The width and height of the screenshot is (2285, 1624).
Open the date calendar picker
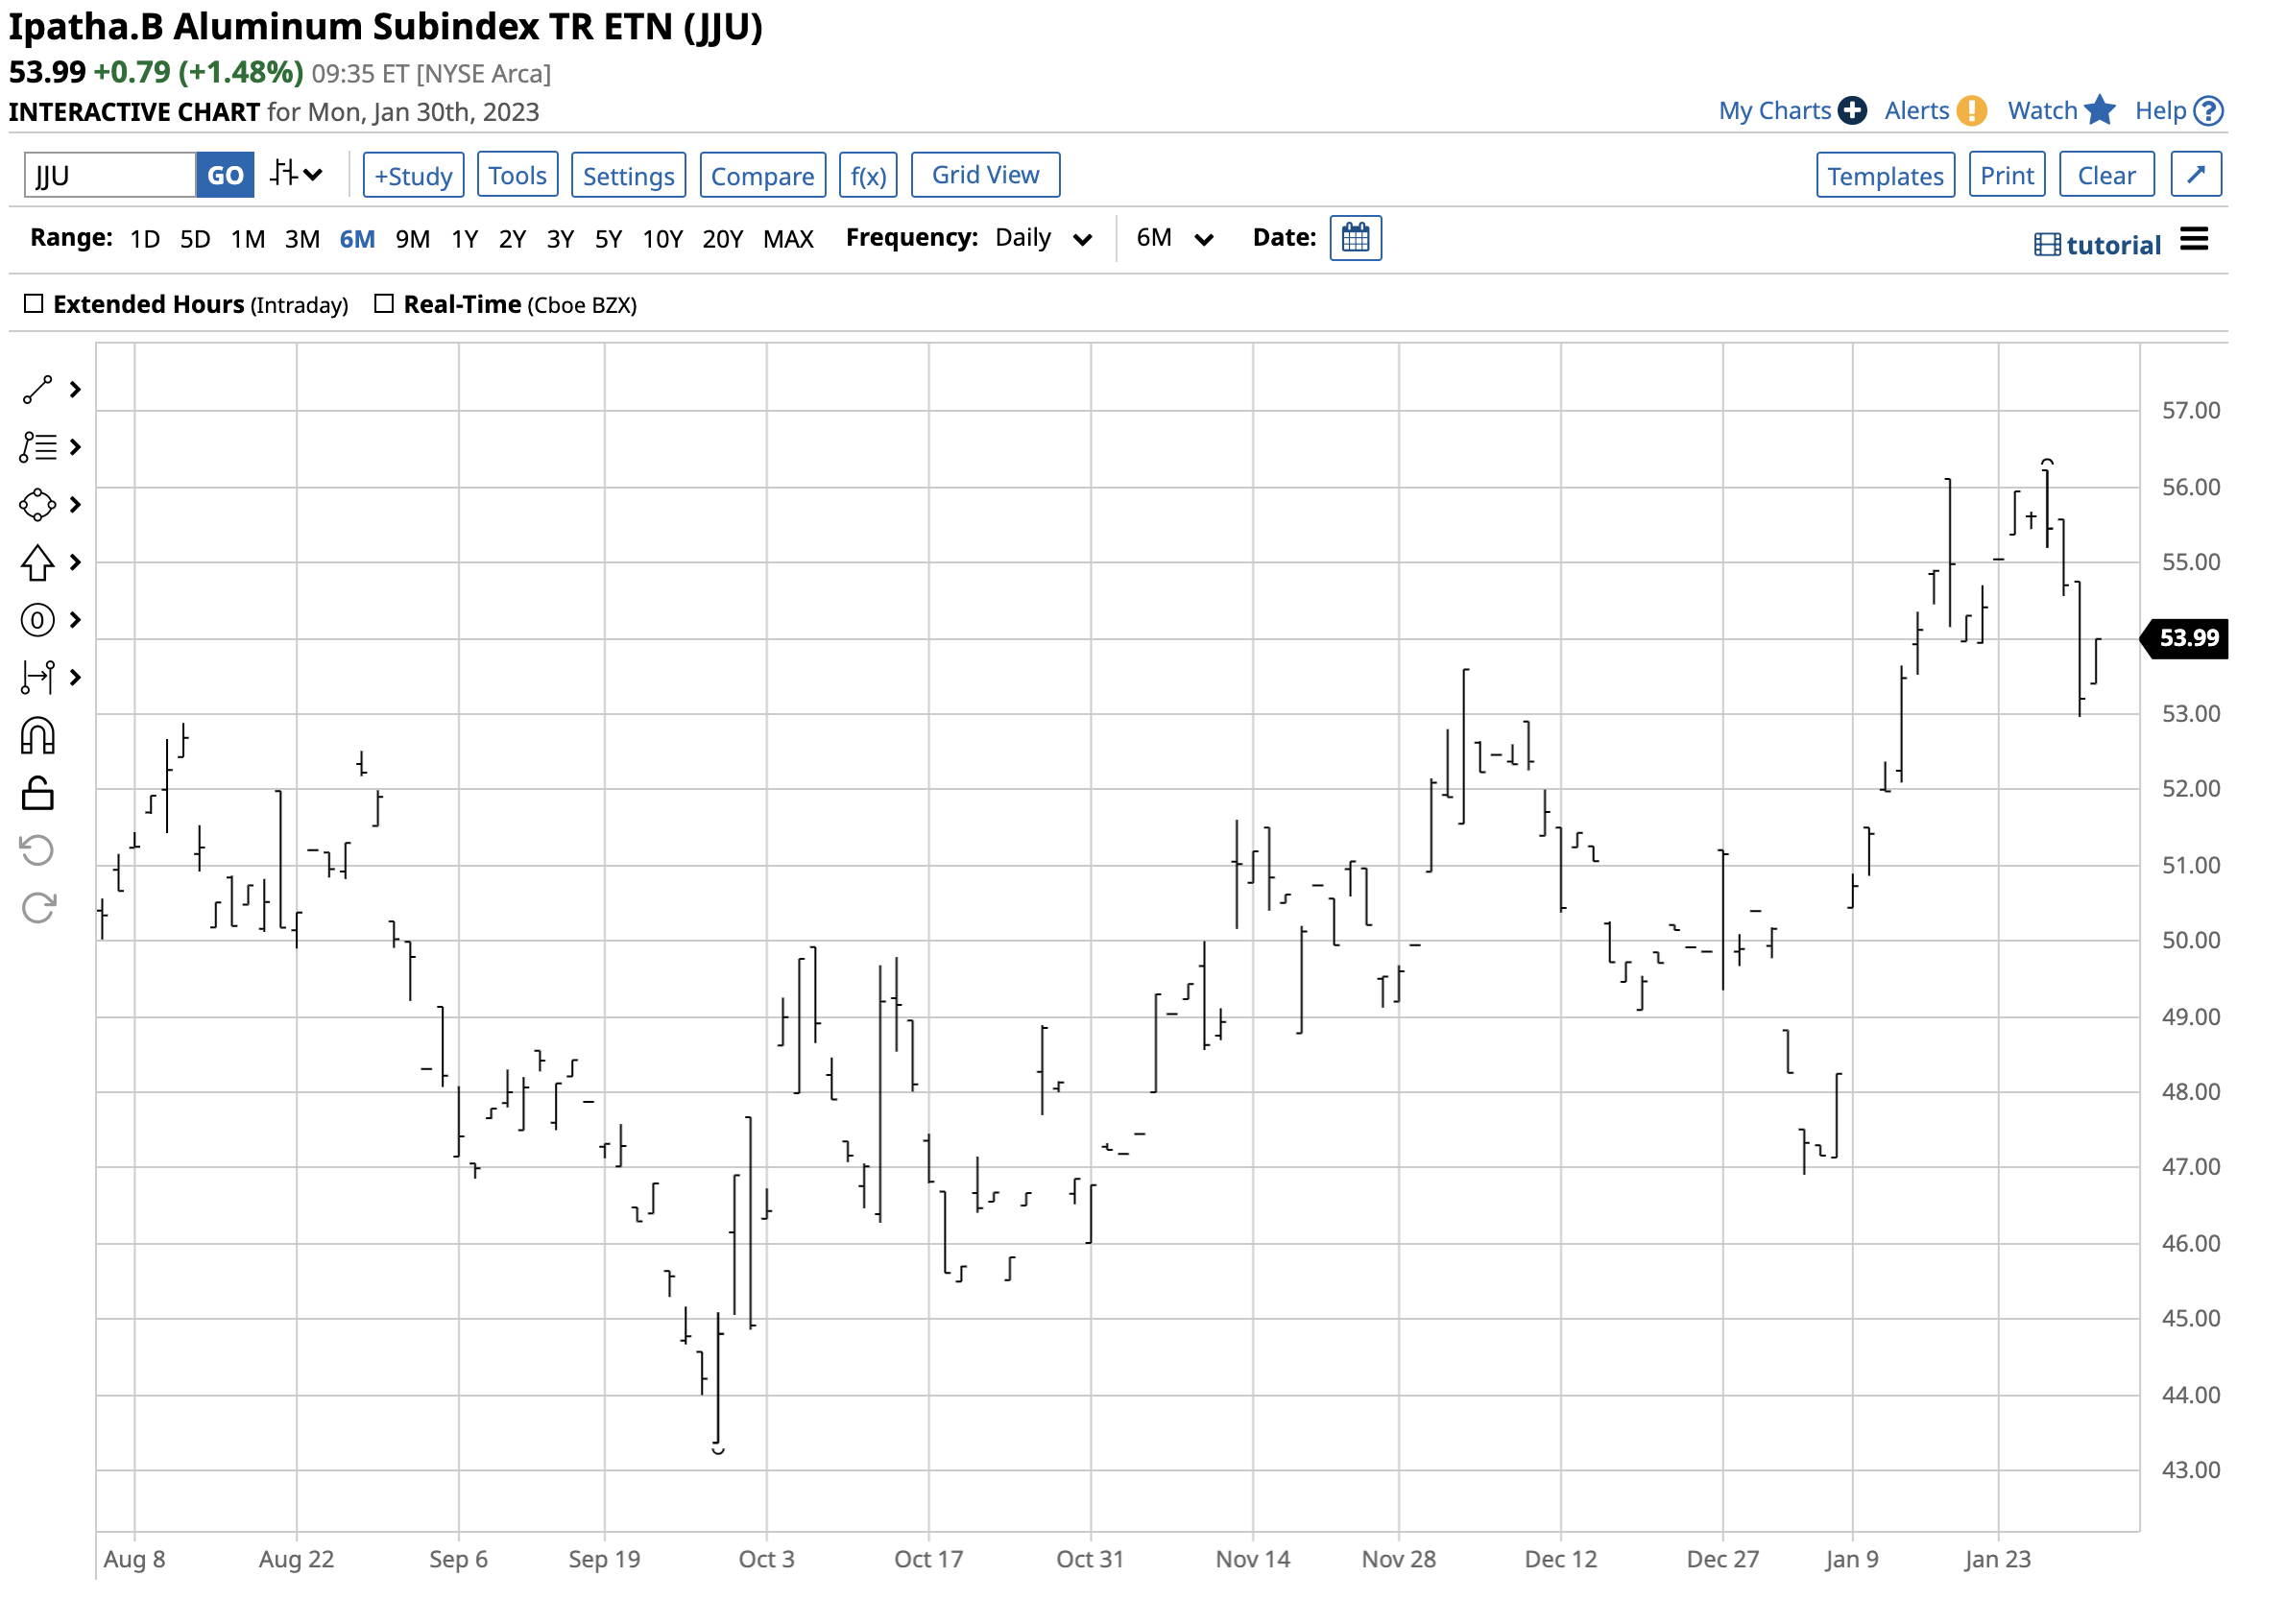1355,238
